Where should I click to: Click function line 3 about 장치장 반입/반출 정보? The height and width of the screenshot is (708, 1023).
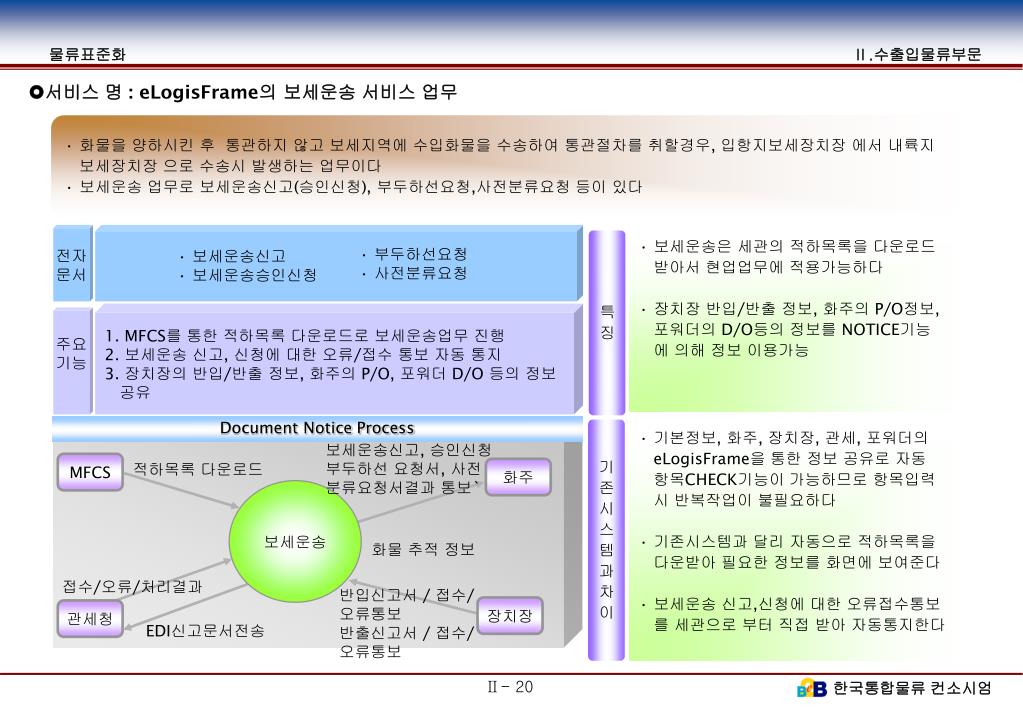[x=330, y=382]
